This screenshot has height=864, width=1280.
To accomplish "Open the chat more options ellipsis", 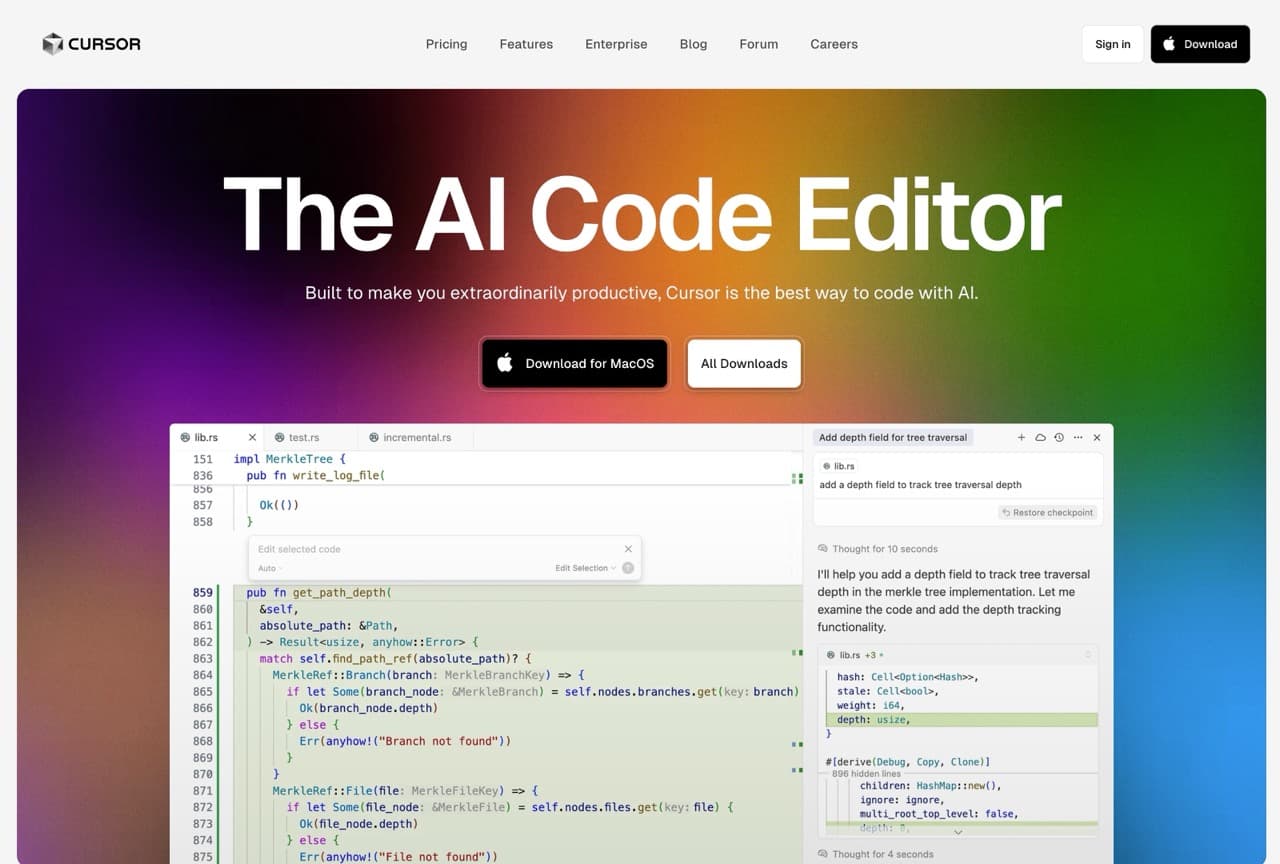I will tap(1078, 437).
